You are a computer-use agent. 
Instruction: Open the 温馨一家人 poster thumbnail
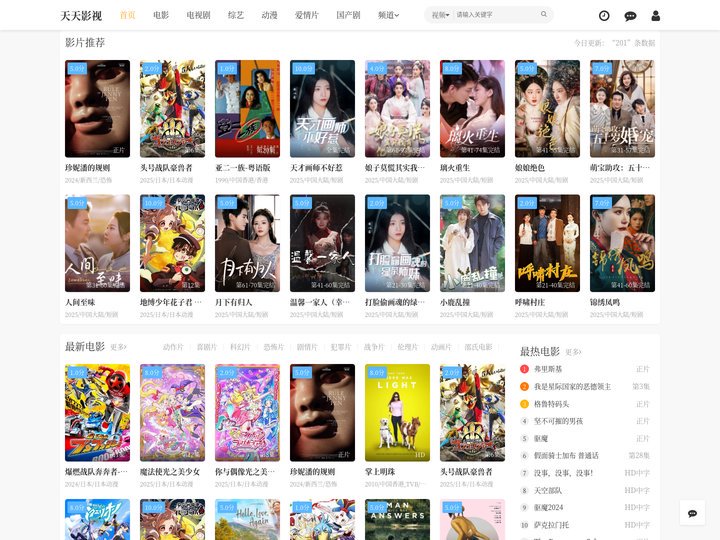point(322,243)
